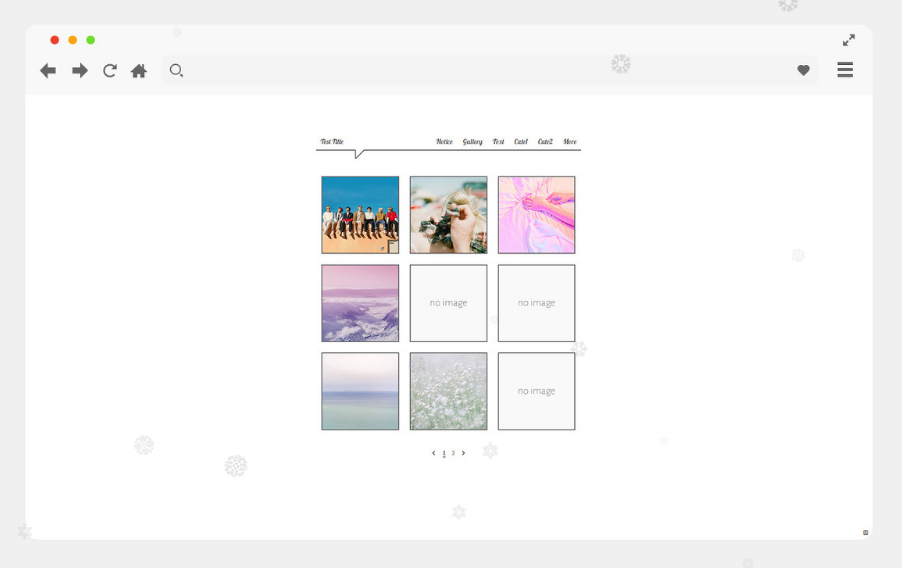
Task: Open the purple clouds mountain thumbnail
Action: pyautogui.click(x=360, y=303)
